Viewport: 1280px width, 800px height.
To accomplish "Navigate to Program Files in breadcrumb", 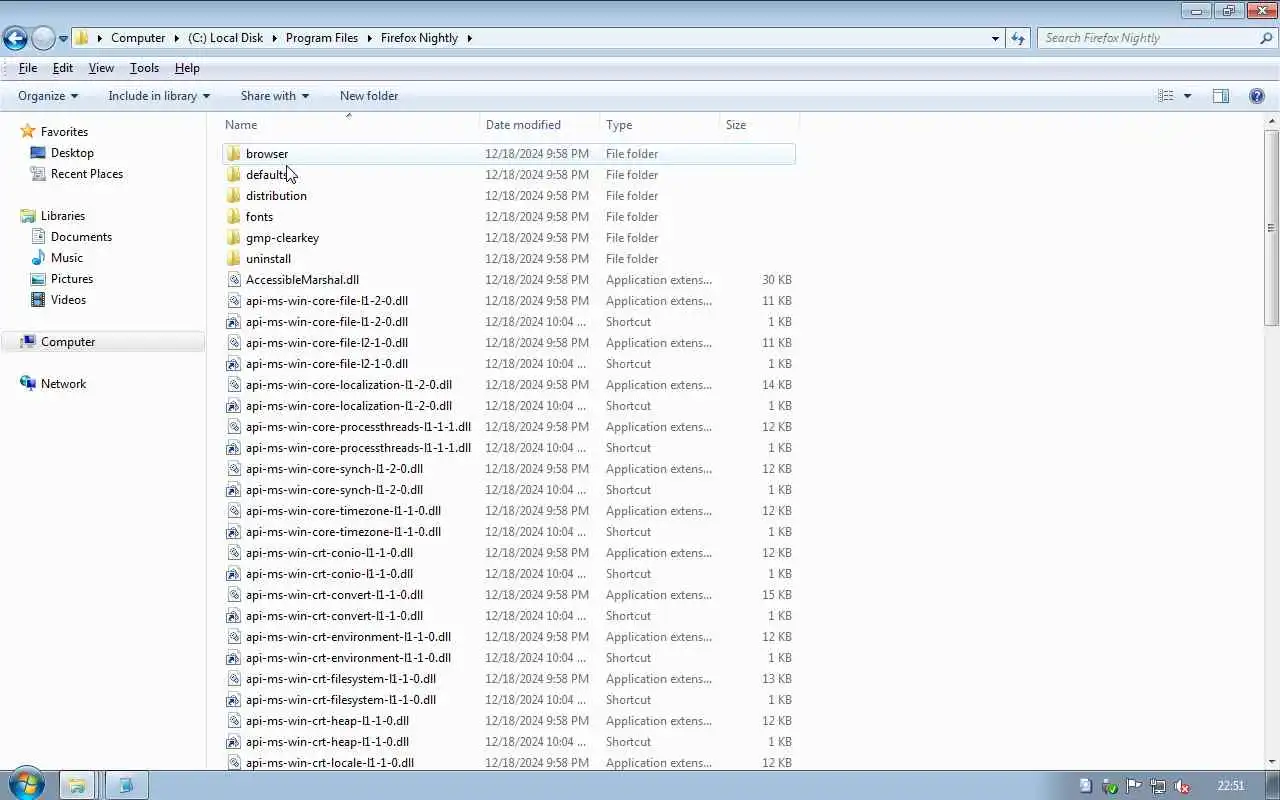I will [322, 38].
